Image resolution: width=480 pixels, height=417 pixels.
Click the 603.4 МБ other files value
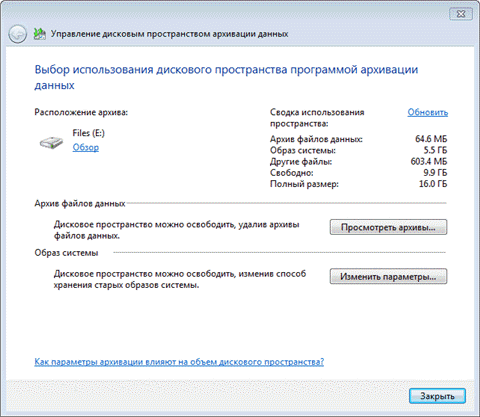point(429,161)
